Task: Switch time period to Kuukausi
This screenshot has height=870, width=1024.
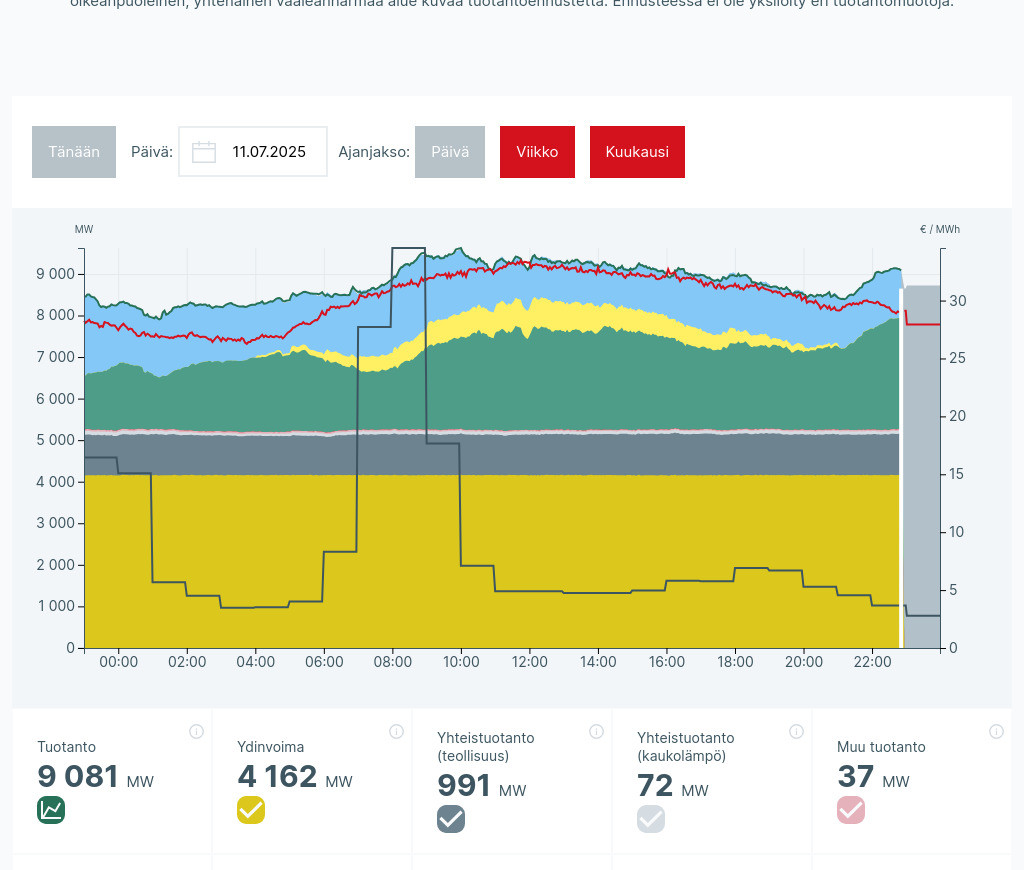Action: click(x=637, y=152)
